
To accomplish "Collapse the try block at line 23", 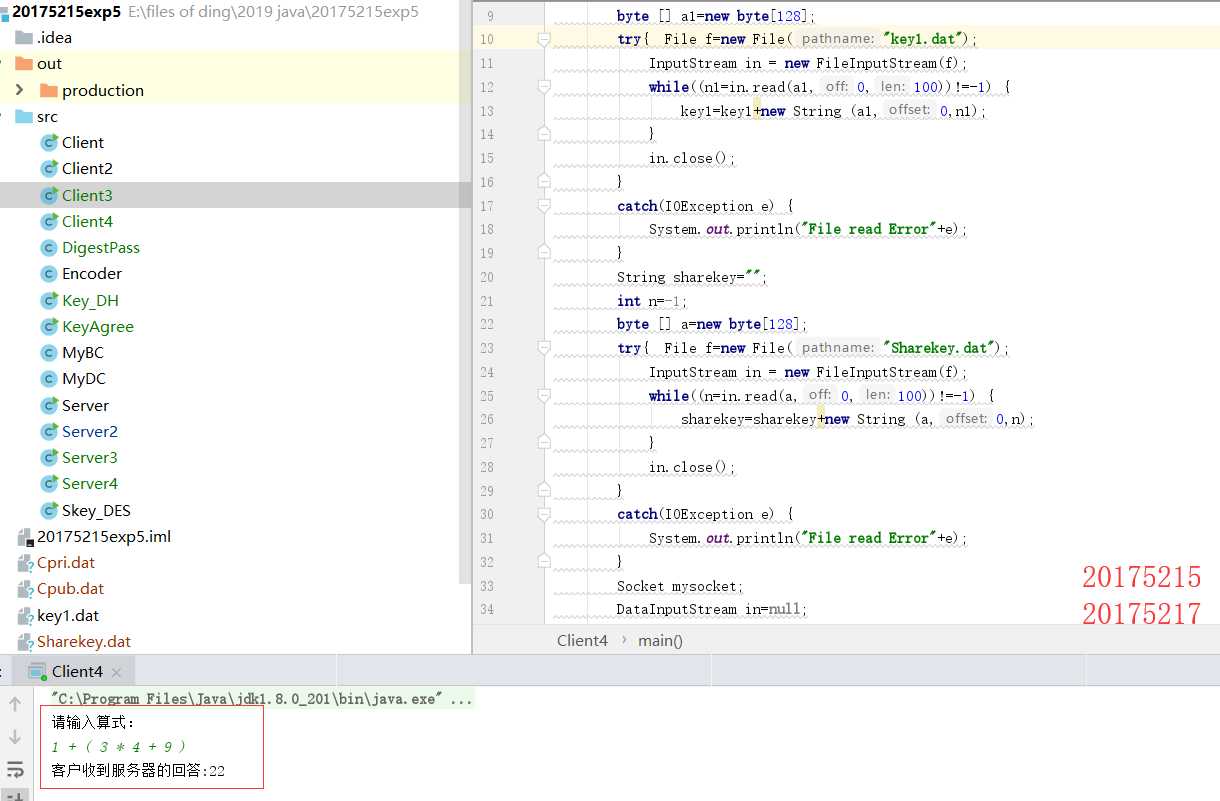I will click(x=543, y=348).
